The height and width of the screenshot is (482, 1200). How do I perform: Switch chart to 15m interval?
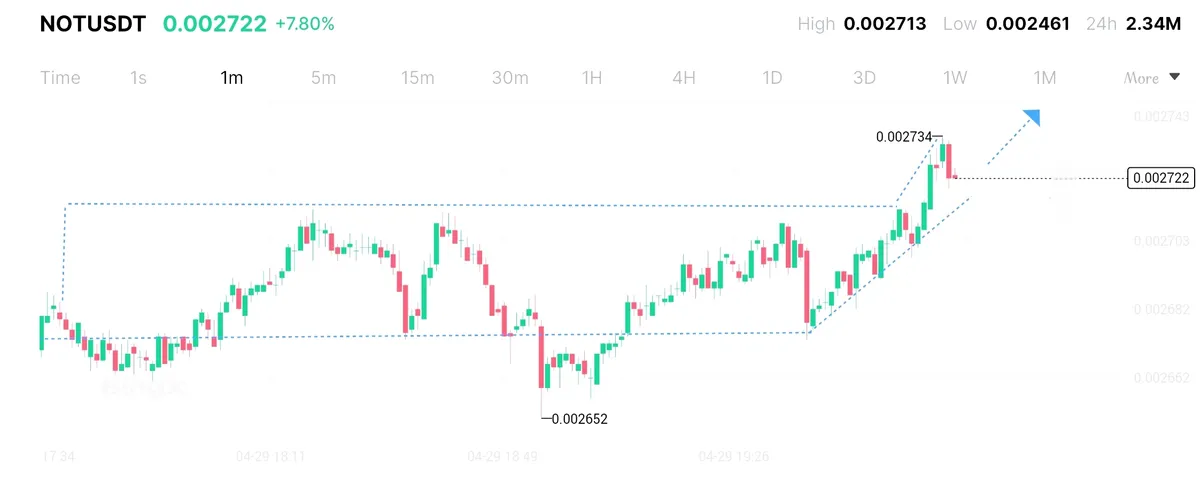click(417, 78)
